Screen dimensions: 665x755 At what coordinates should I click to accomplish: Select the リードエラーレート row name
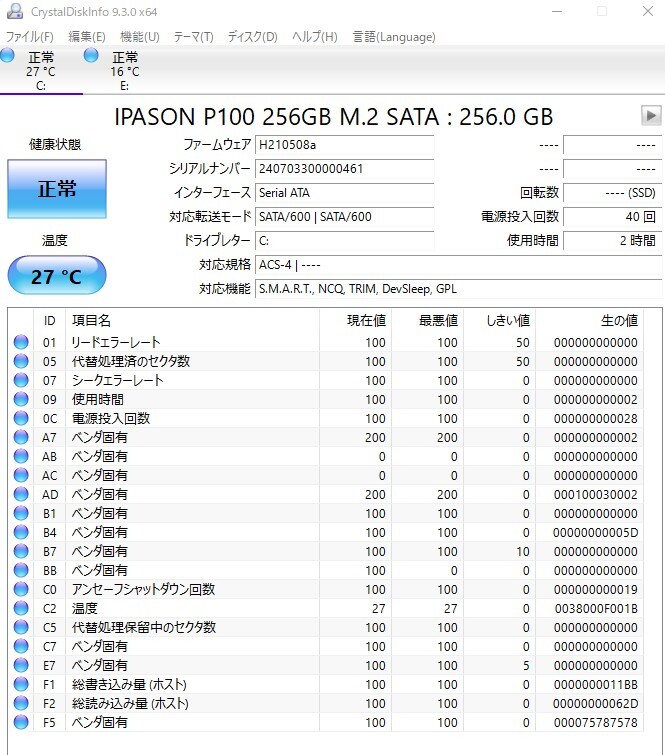[116, 342]
